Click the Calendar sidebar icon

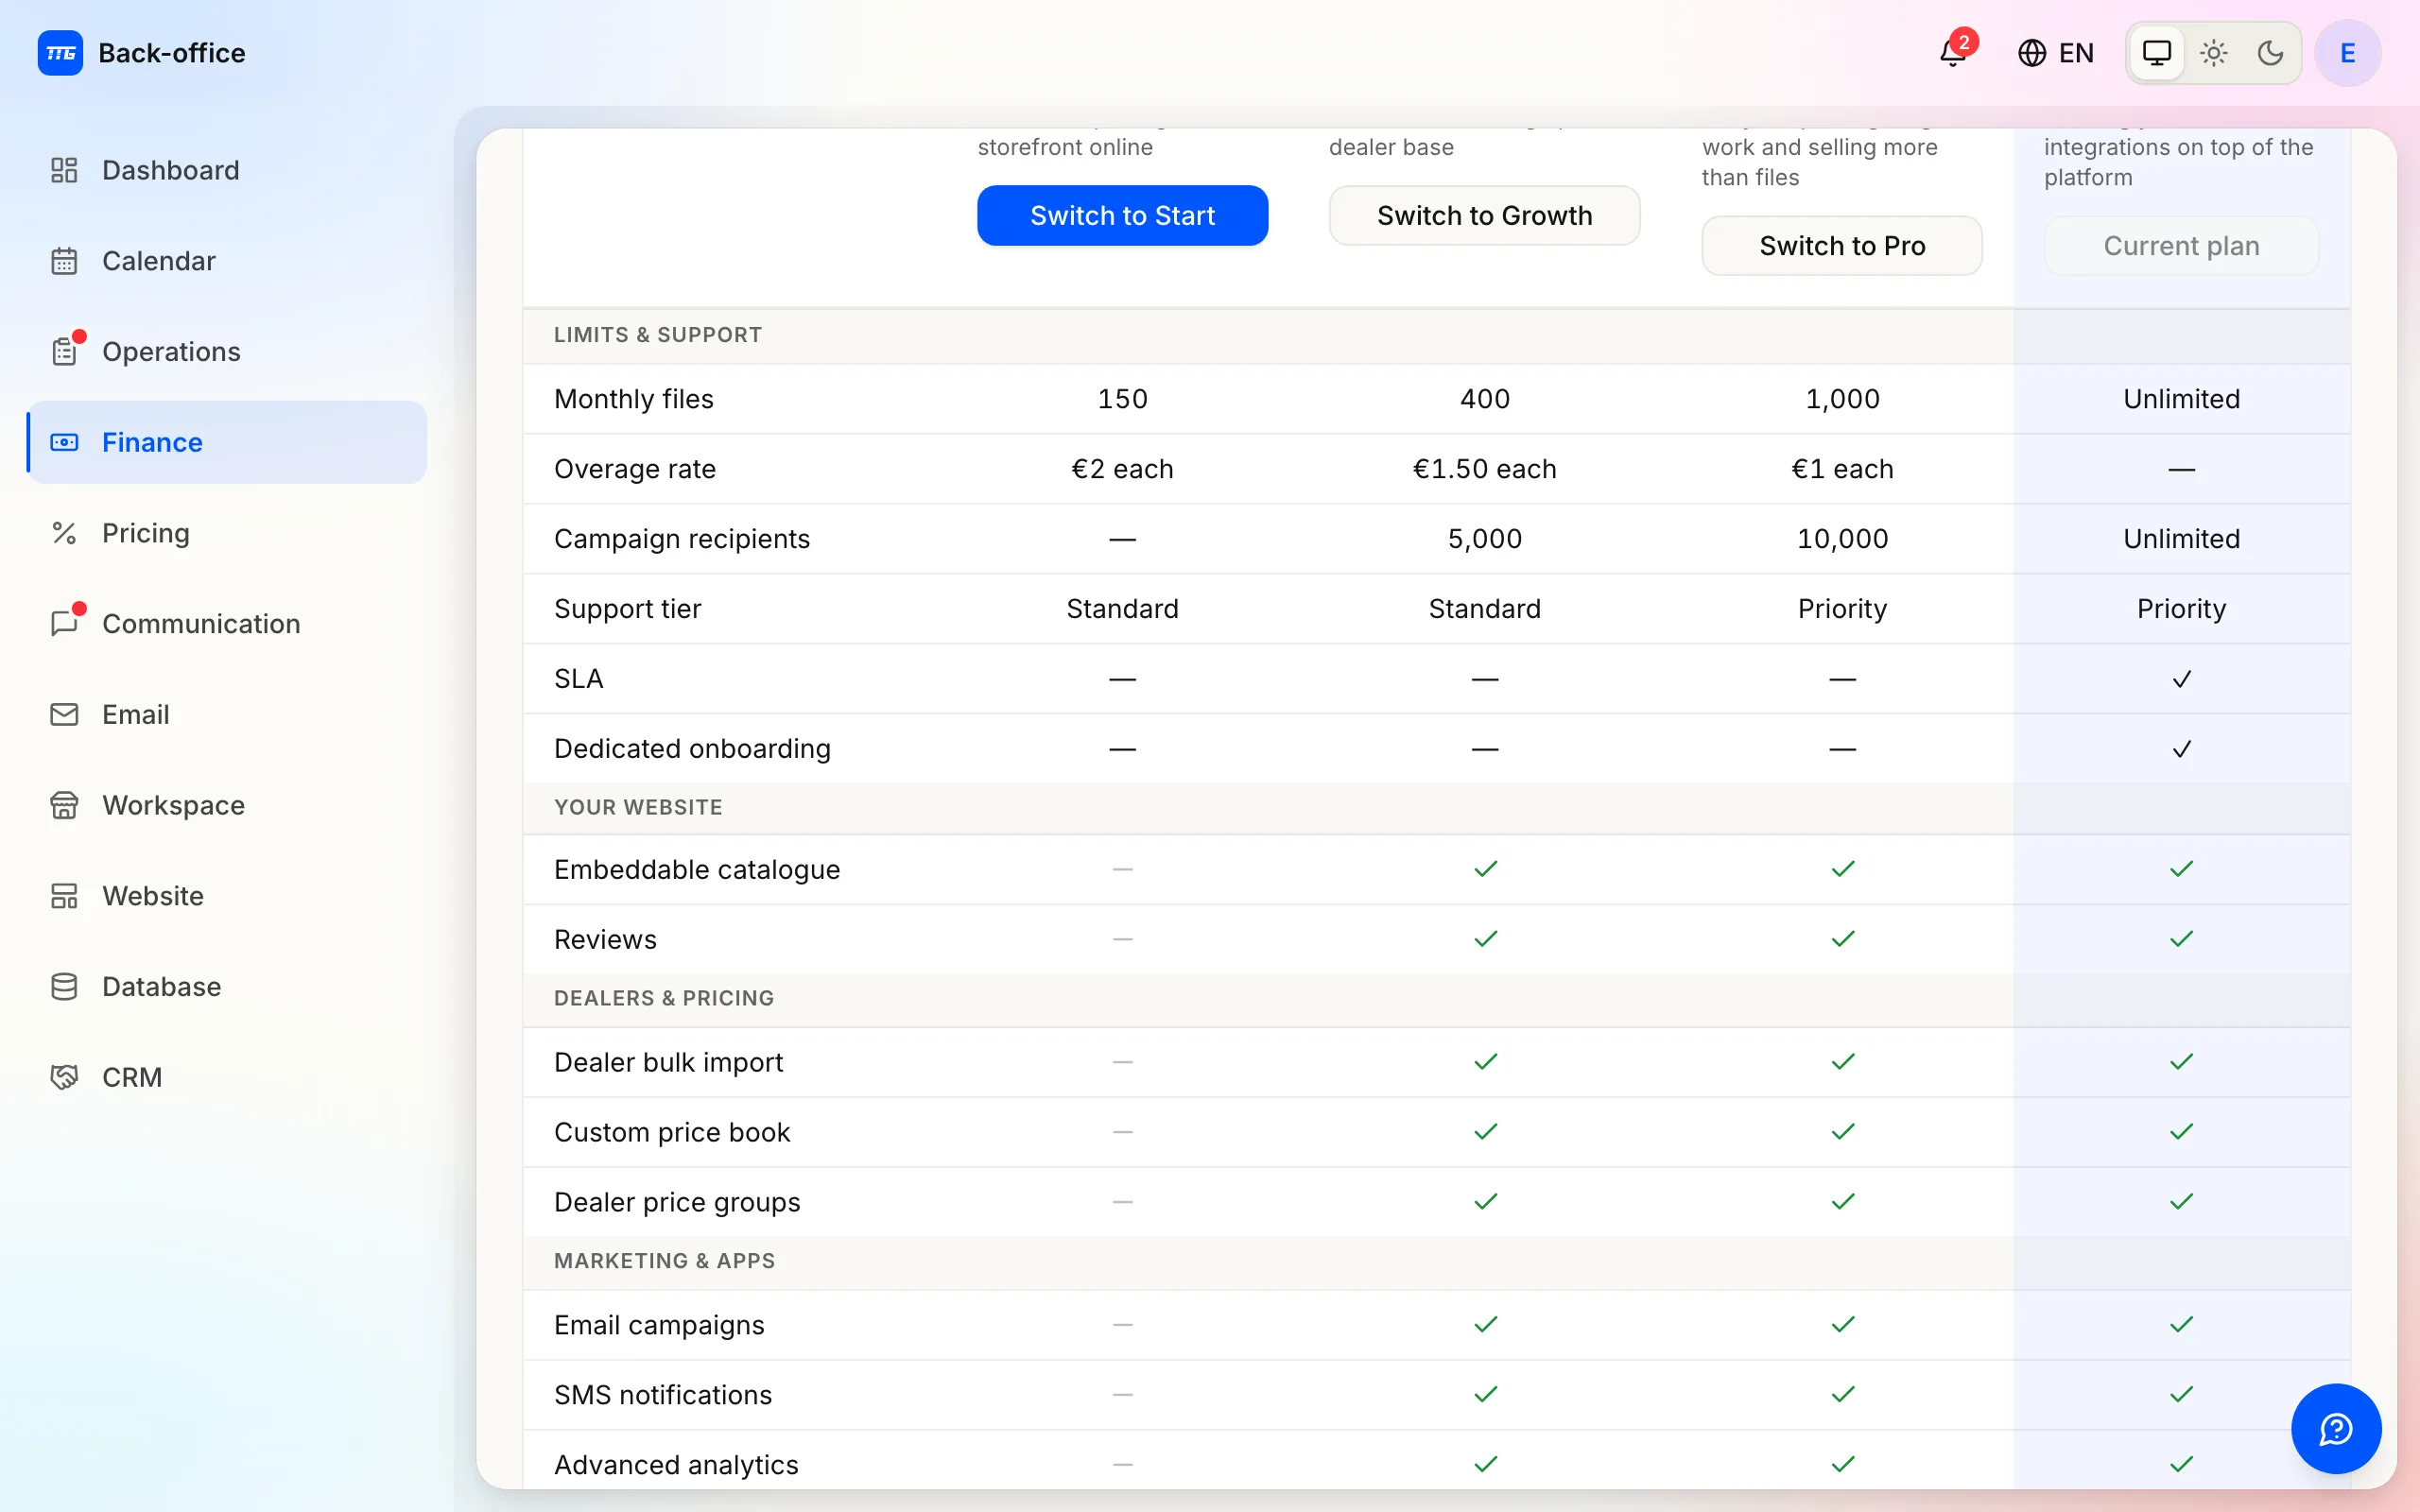tap(64, 261)
